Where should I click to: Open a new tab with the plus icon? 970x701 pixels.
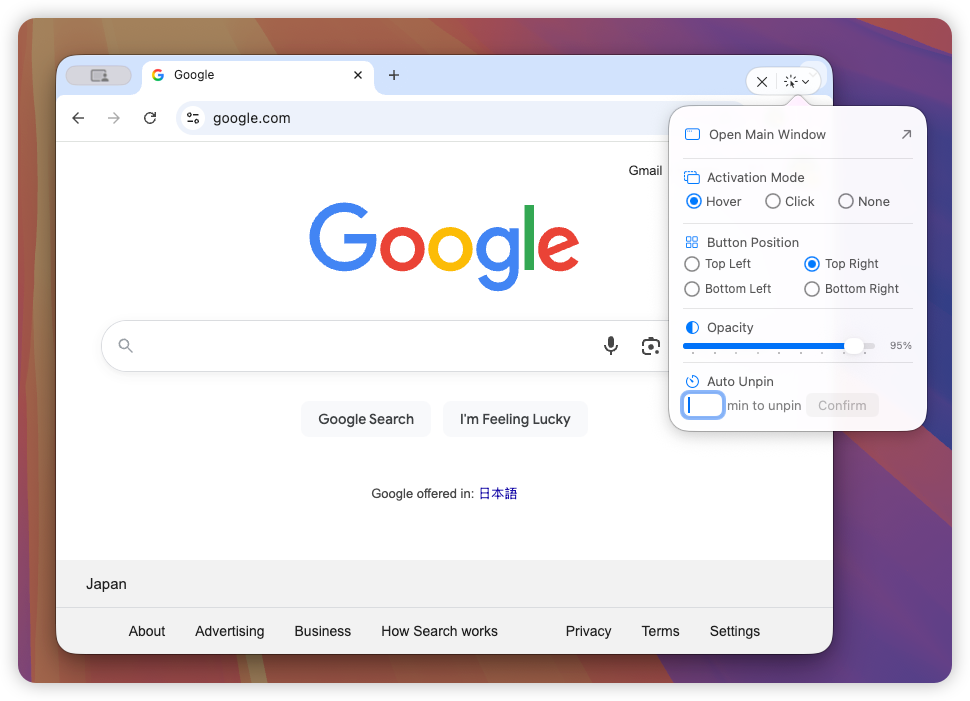[393, 75]
